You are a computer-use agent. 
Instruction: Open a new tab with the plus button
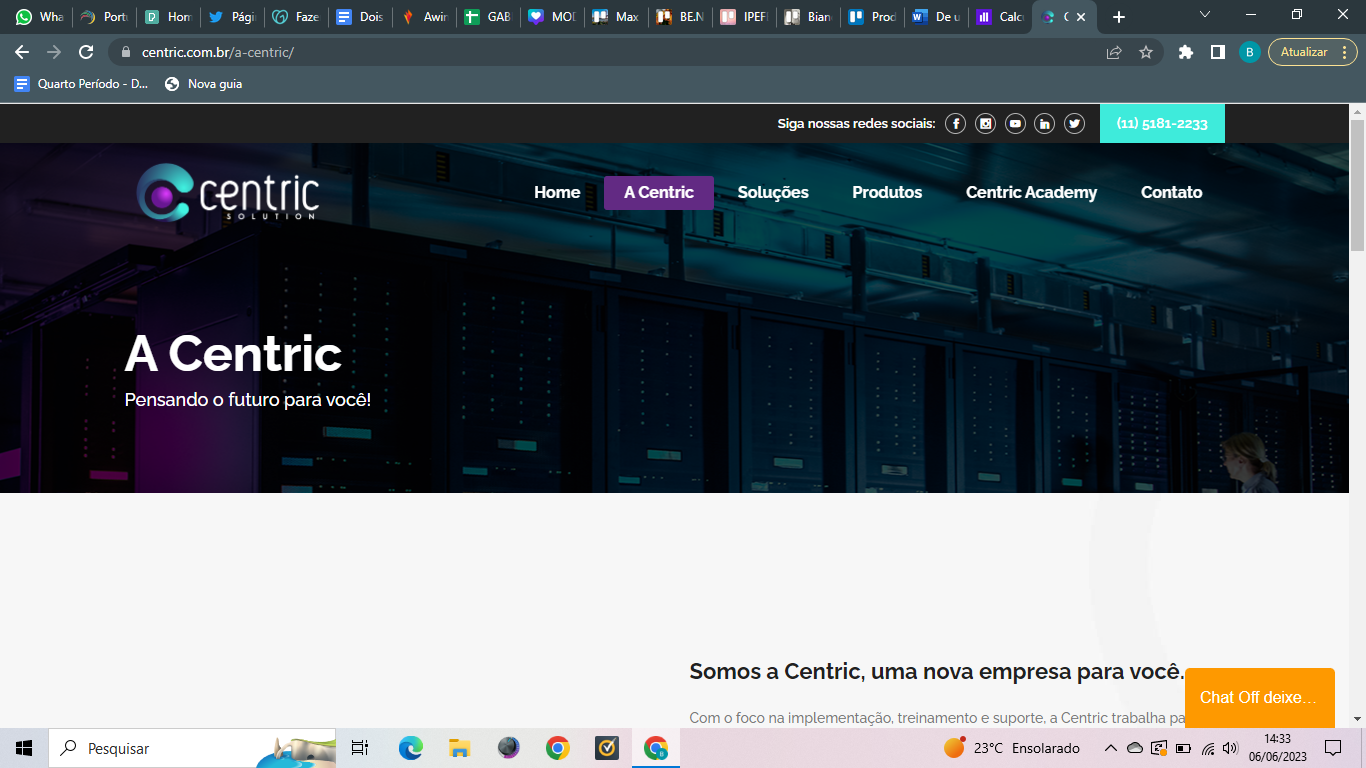(1119, 17)
